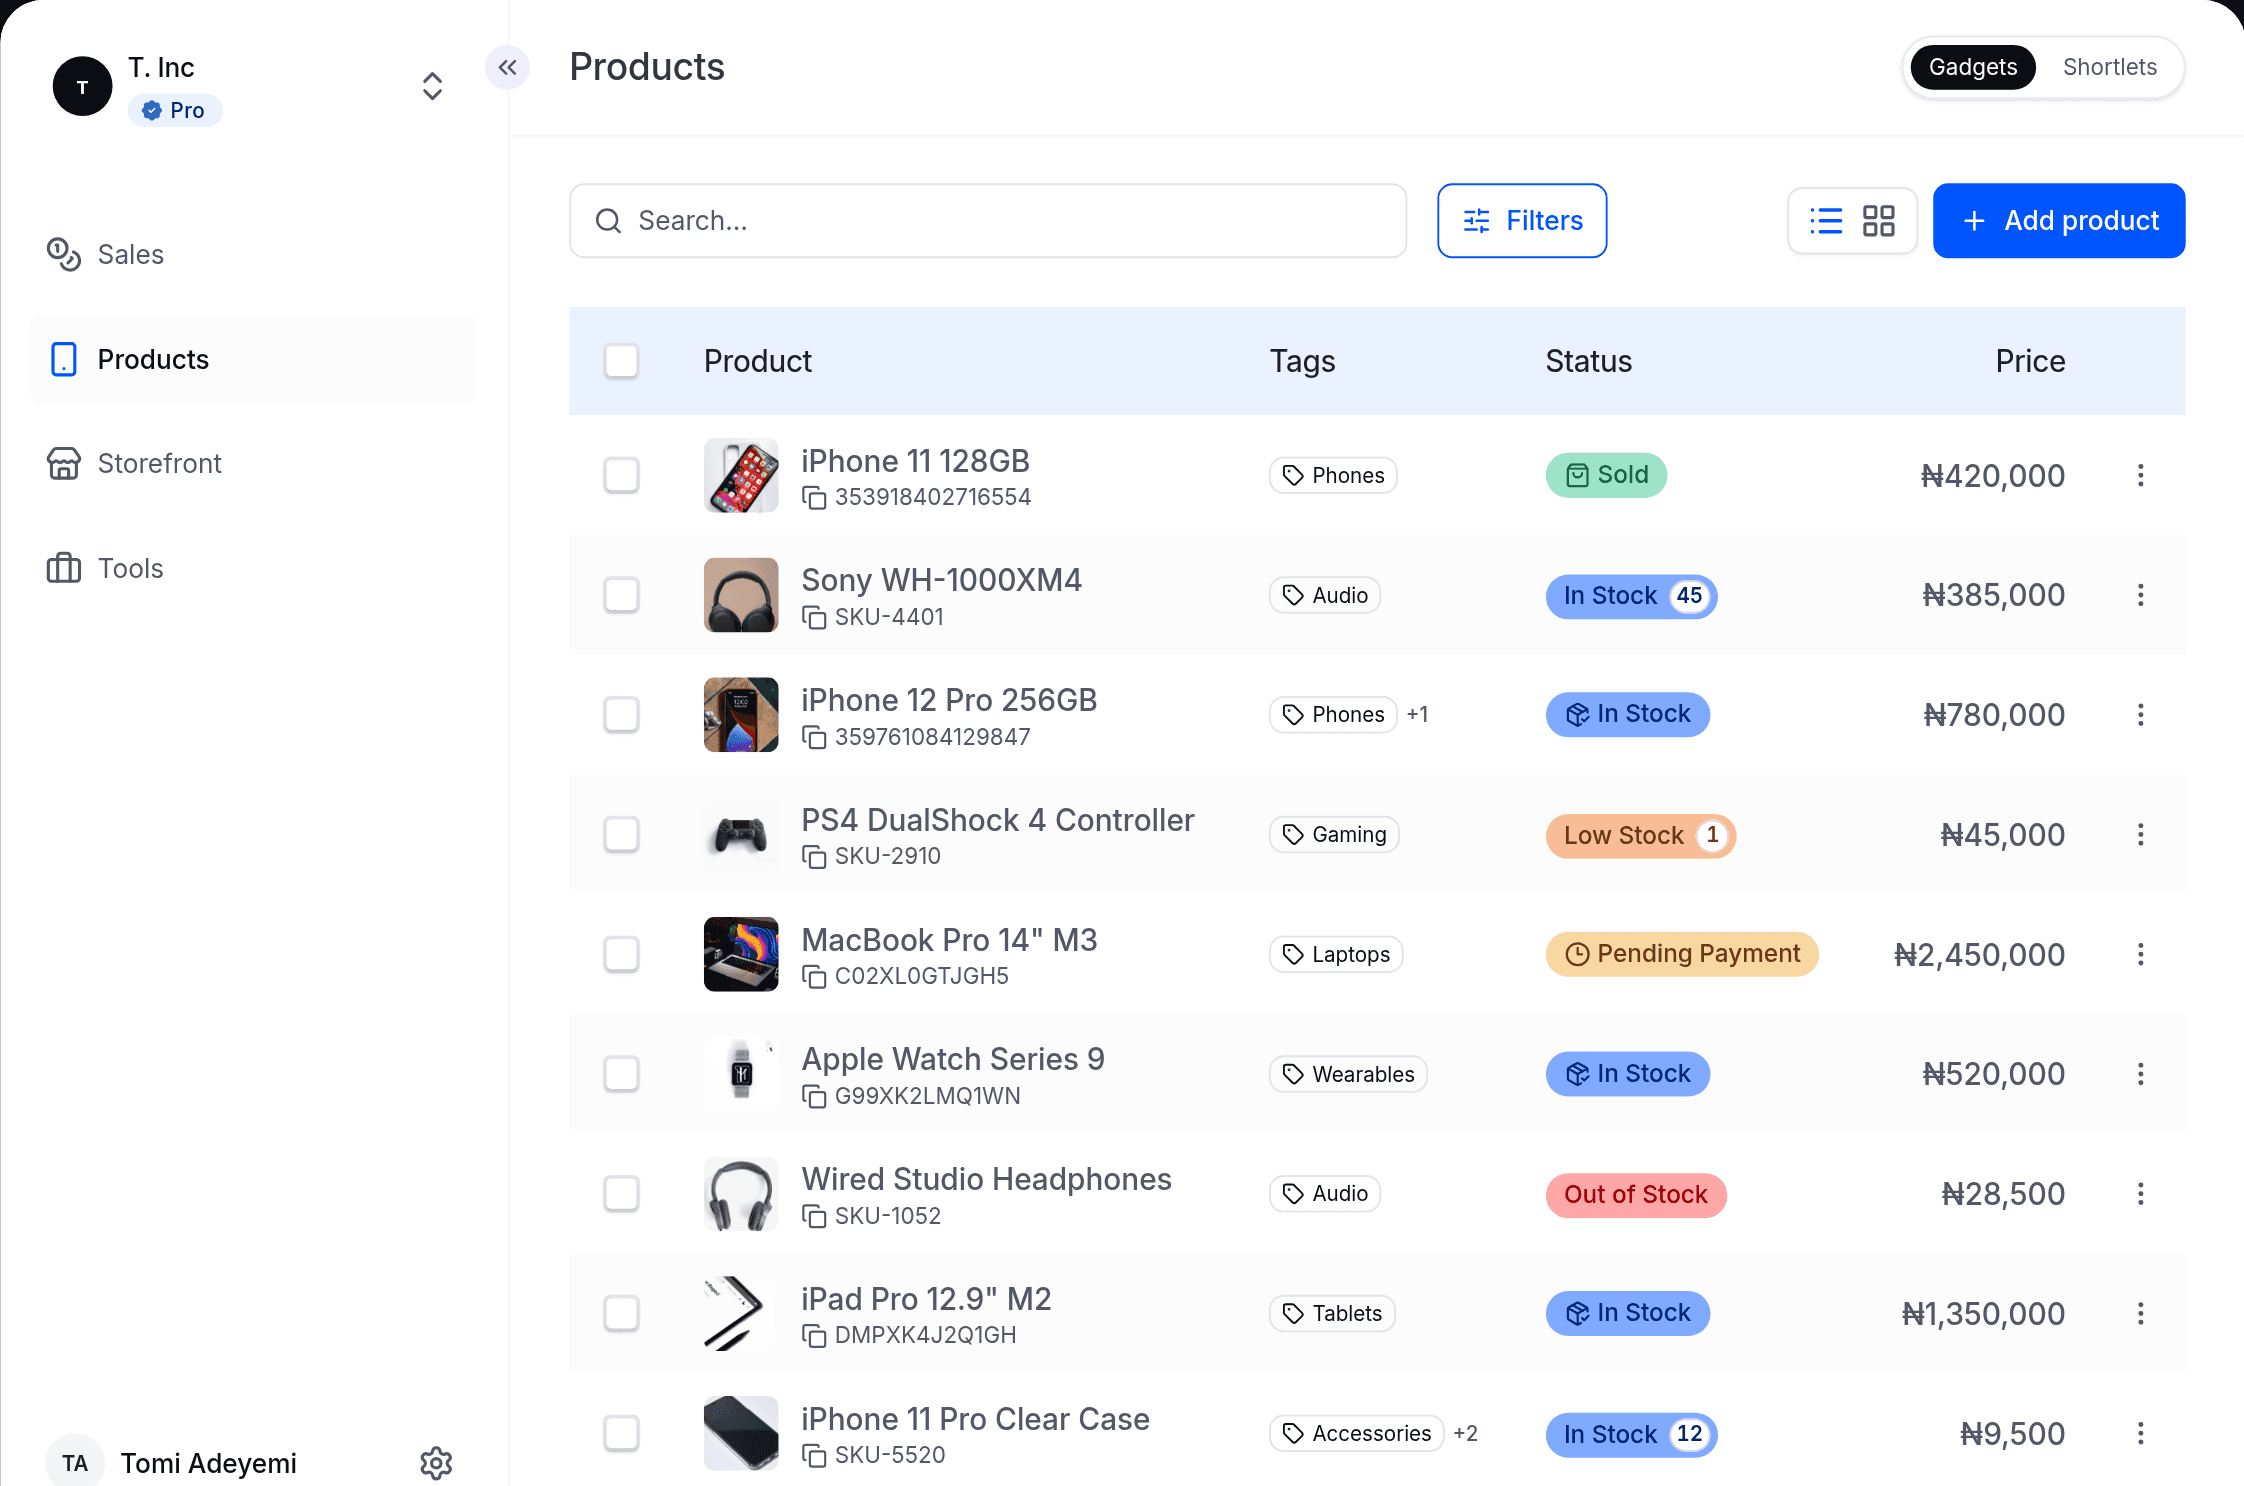Switch to grid view layout
The width and height of the screenshot is (2244, 1486).
(1878, 221)
